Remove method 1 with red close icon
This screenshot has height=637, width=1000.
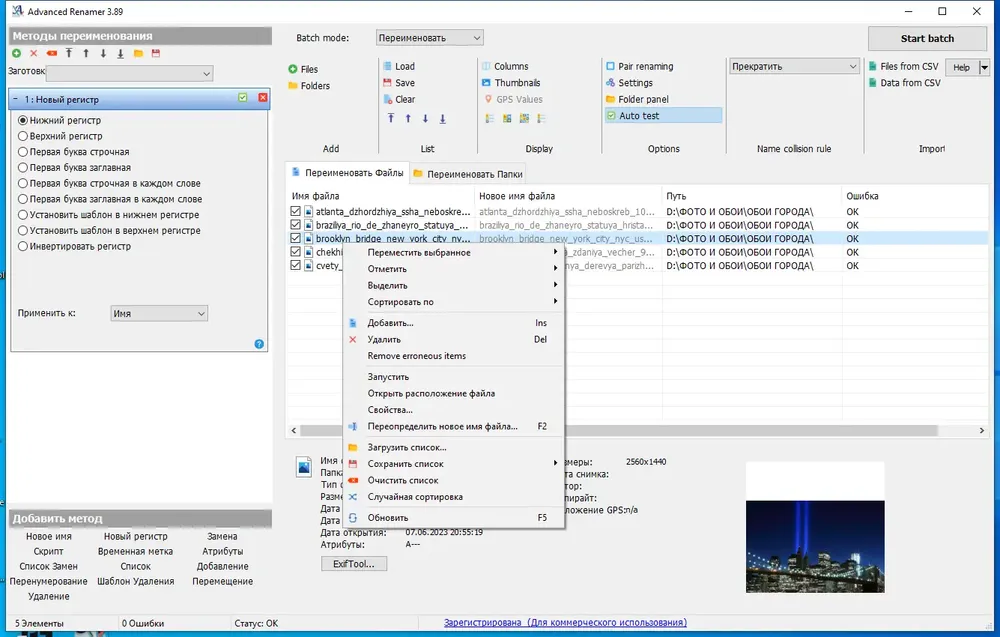pyautogui.click(x=262, y=98)
